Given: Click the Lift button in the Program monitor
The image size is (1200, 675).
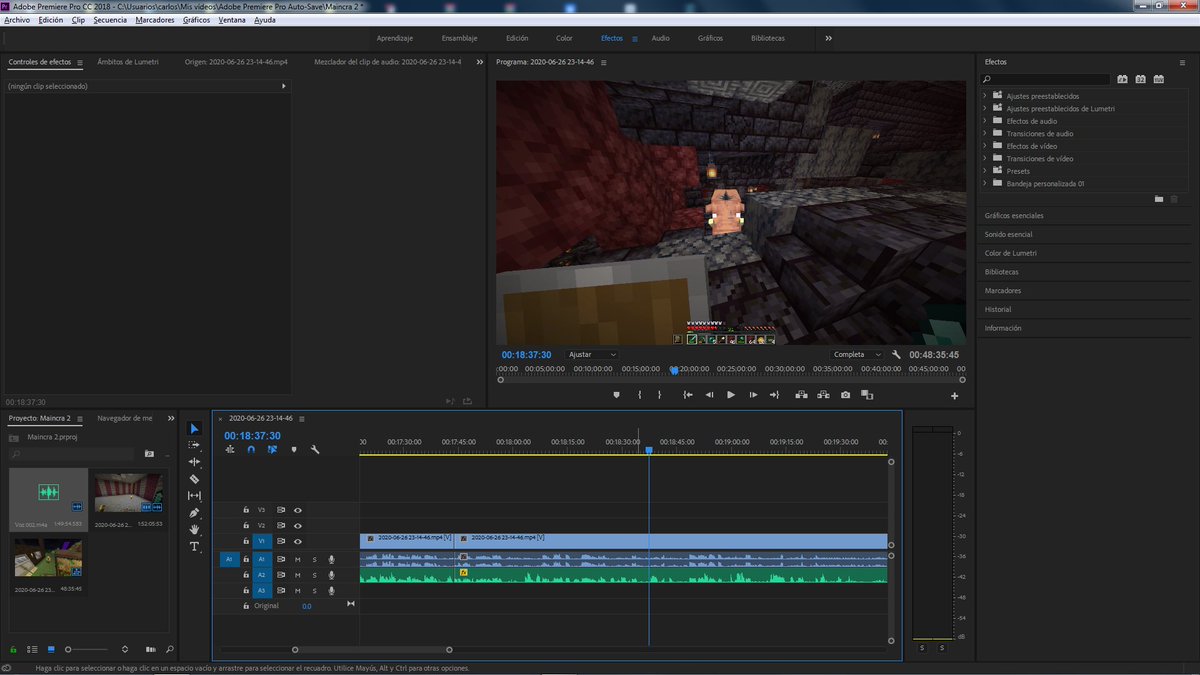Looking at the screenshot, I should 801,395.
